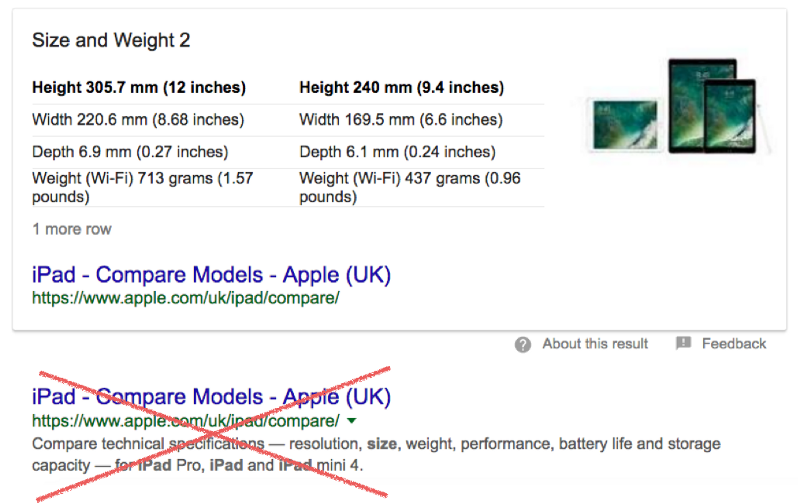
Task: Select 'Height 240 mm (9.4 inches)' cell
Action: click(402, 88)
